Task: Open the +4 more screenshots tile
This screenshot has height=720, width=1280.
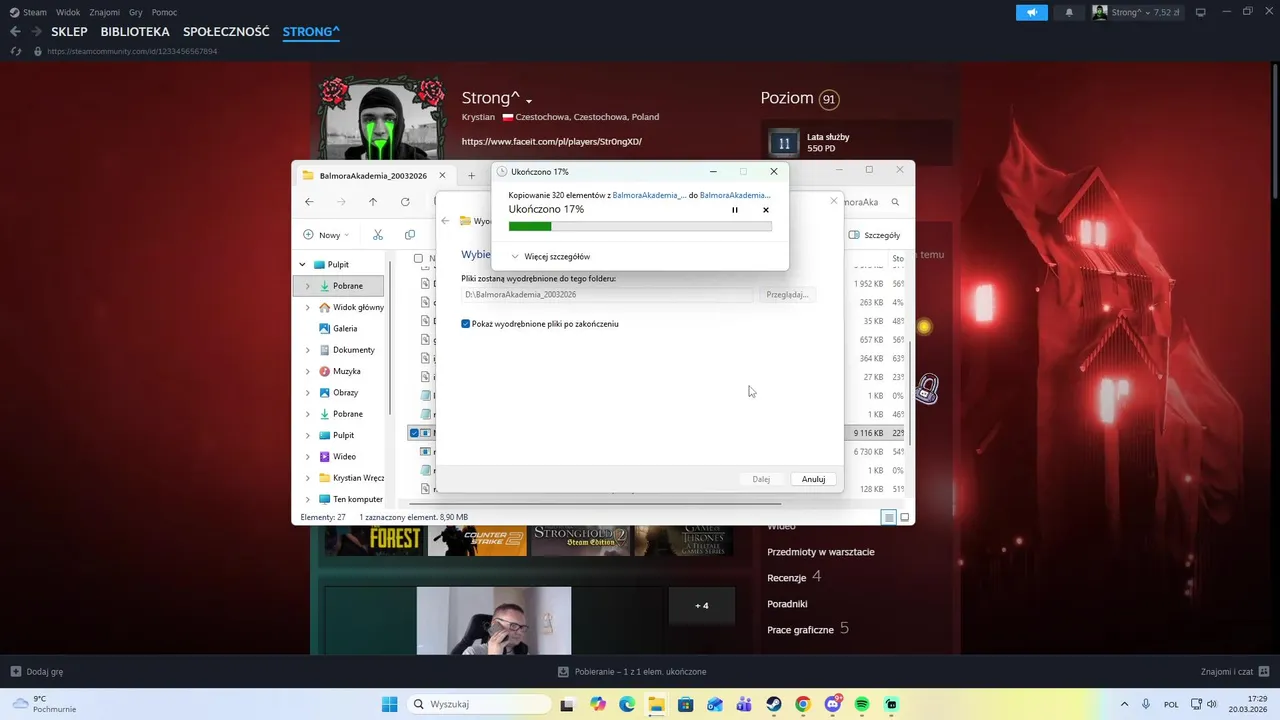Action: [x=702, y=606]
